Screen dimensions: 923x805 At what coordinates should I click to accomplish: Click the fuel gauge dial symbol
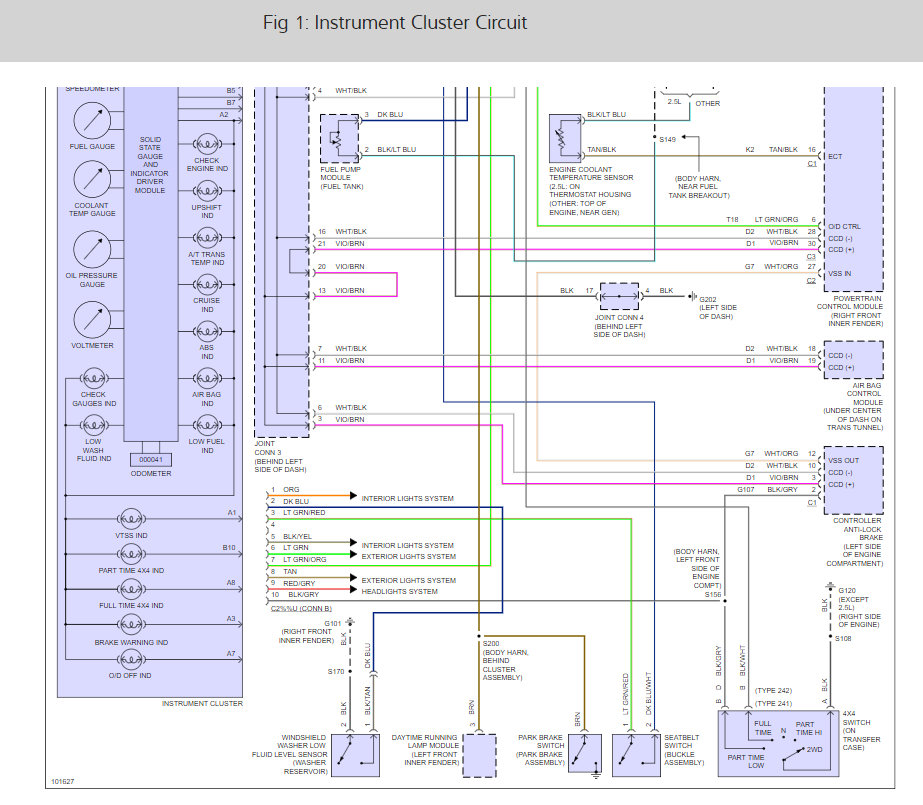(x=92, y=121)
